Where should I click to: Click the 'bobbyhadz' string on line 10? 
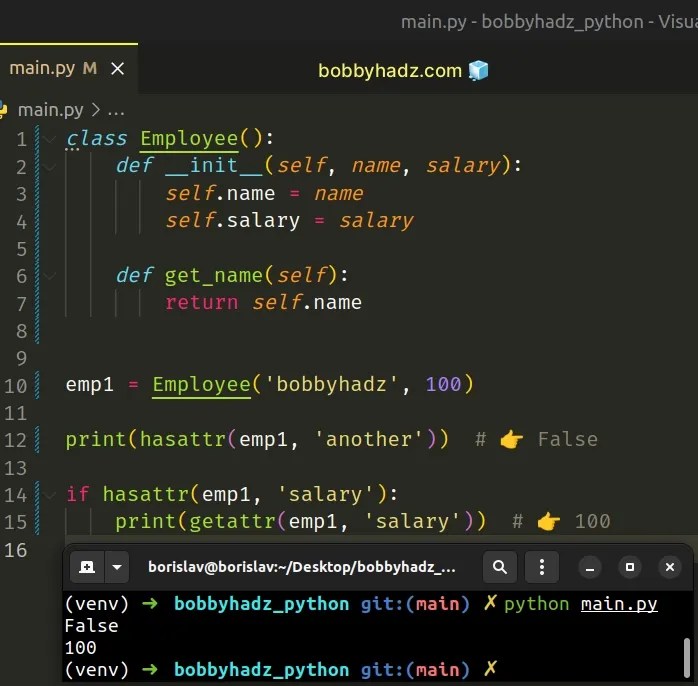331,384
